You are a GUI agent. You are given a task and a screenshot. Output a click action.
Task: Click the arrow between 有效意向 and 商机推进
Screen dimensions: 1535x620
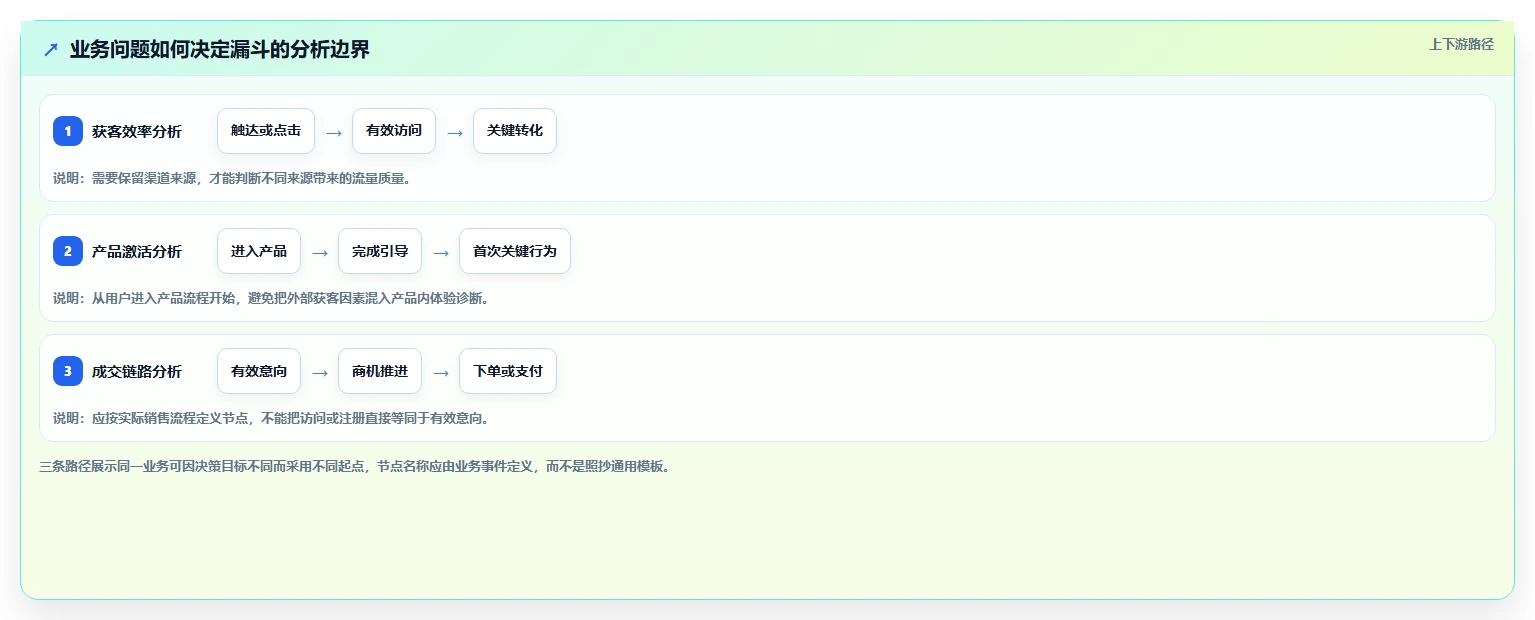tap(320, 372)
